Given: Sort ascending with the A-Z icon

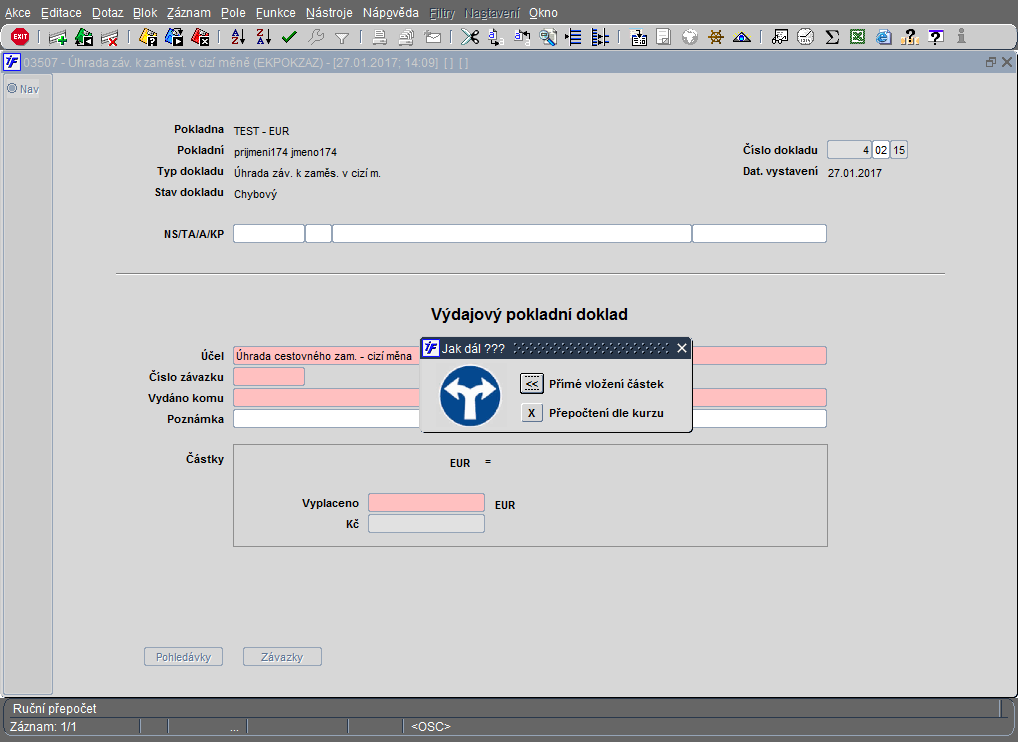Looking at the screenshot, I should 238,37.
